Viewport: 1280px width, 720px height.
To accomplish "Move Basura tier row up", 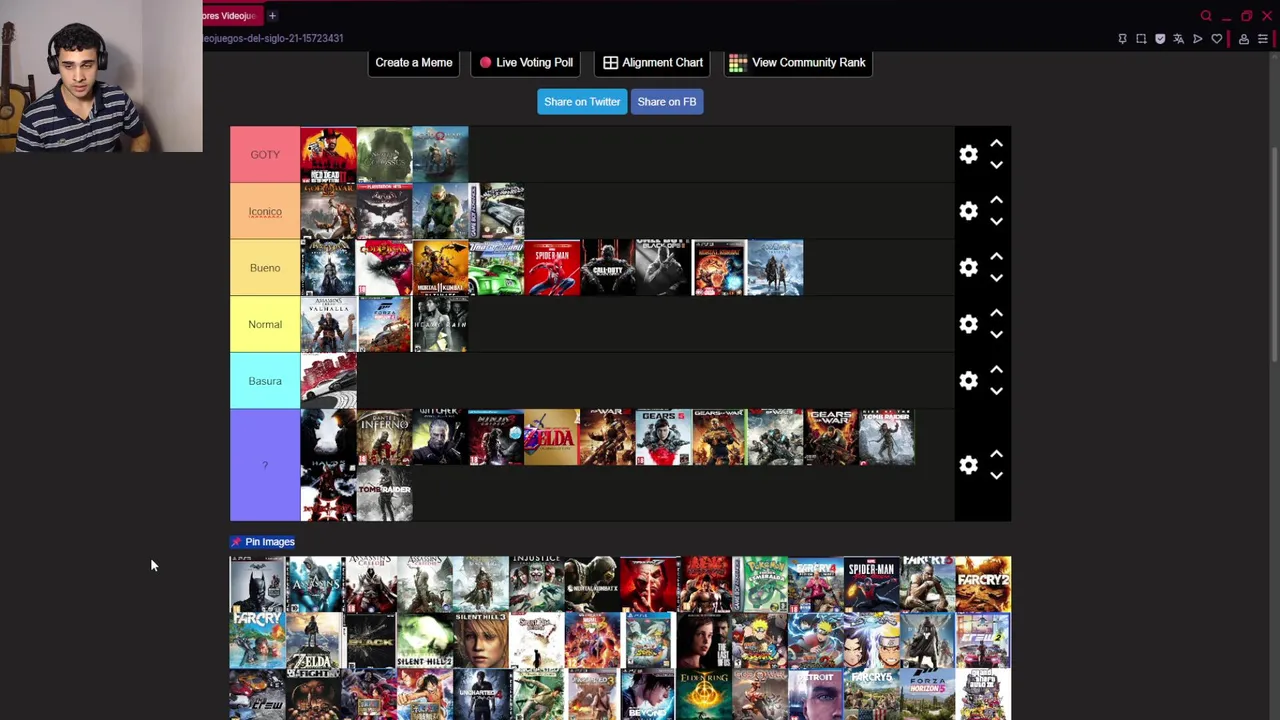I will 996,370.
